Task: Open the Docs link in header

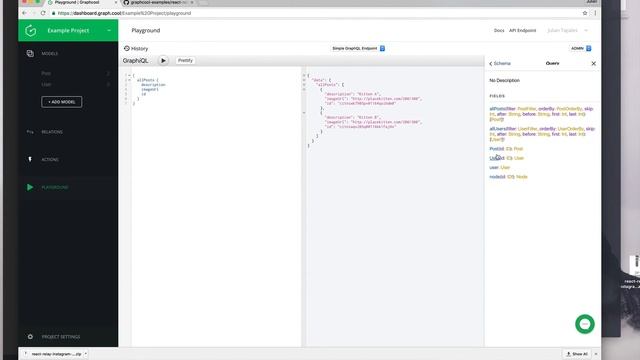Action: [x=499, y=31]
